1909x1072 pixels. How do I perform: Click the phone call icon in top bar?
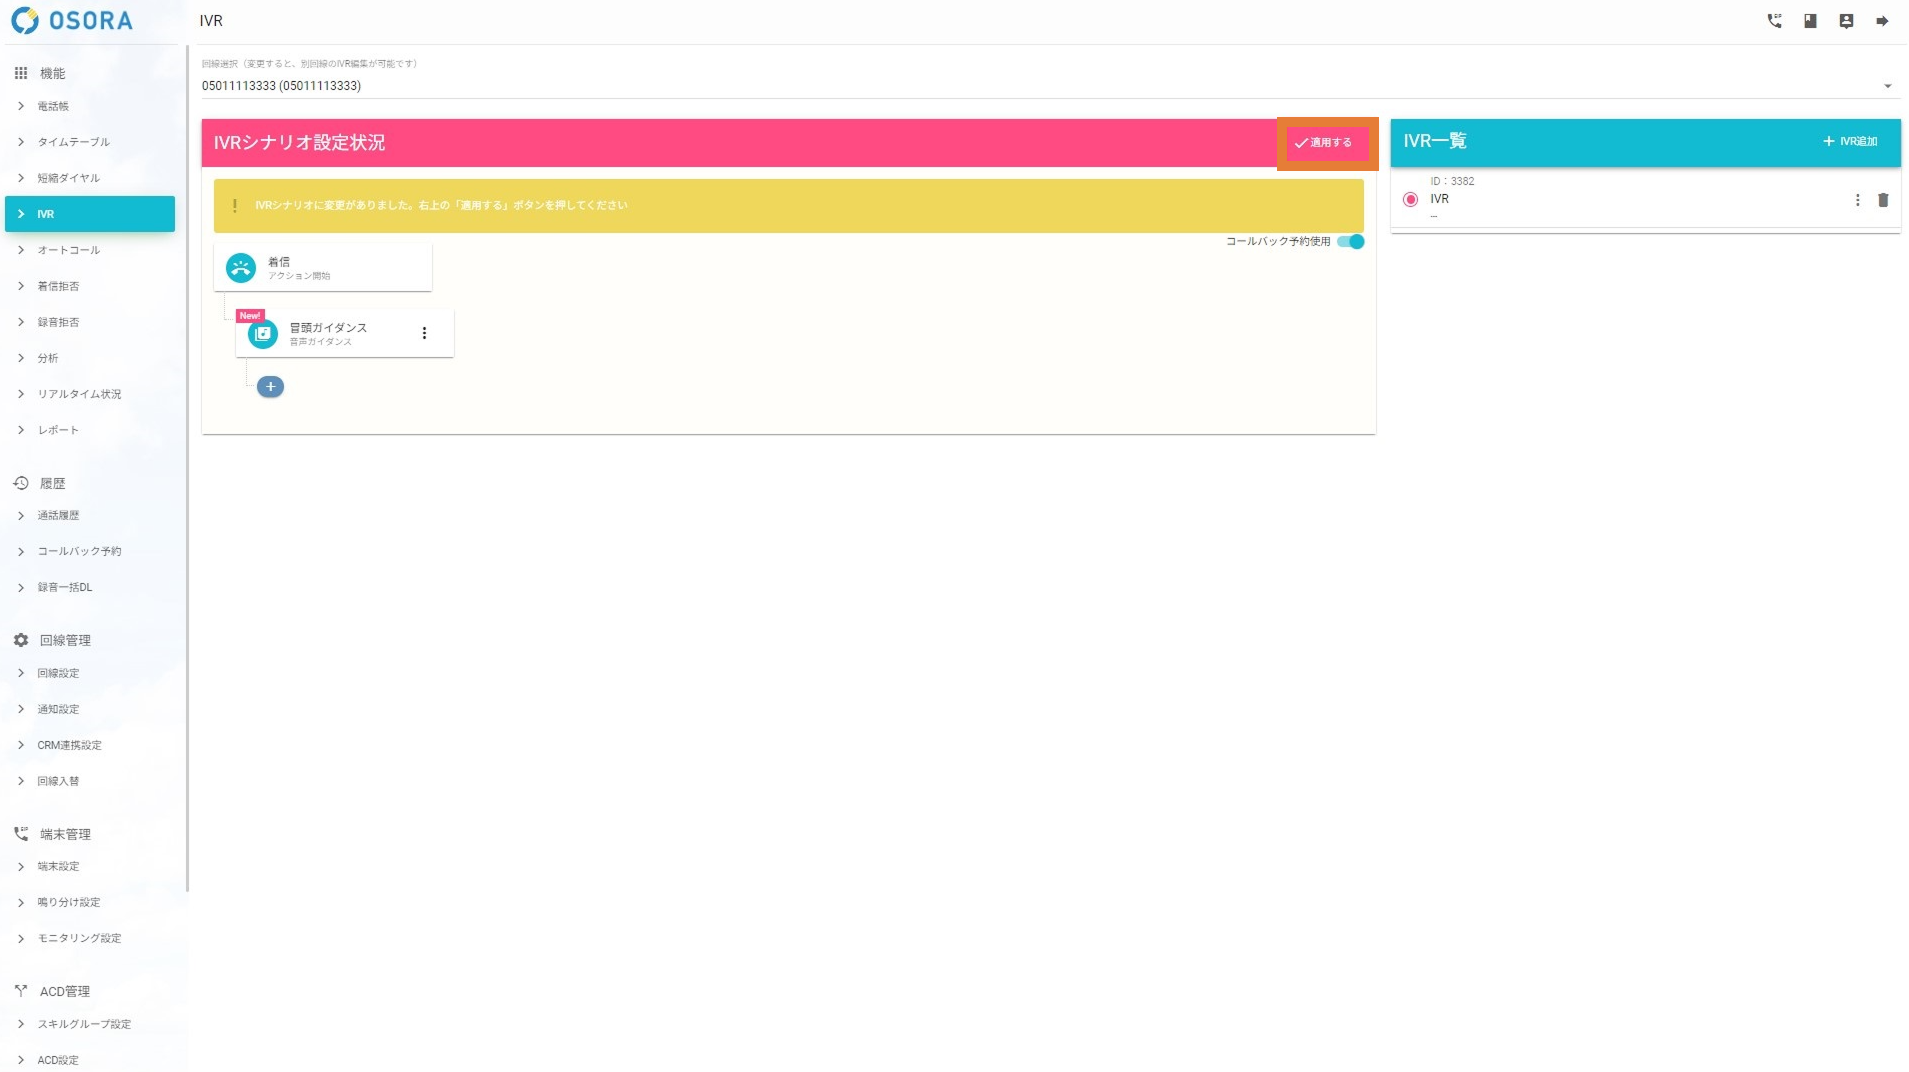[x=1774, y=21]
